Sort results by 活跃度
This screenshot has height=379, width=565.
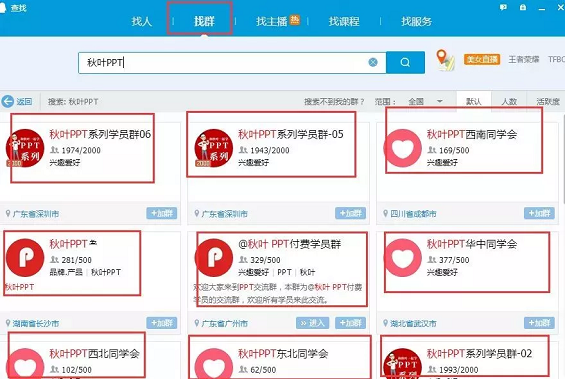(548, 102)
